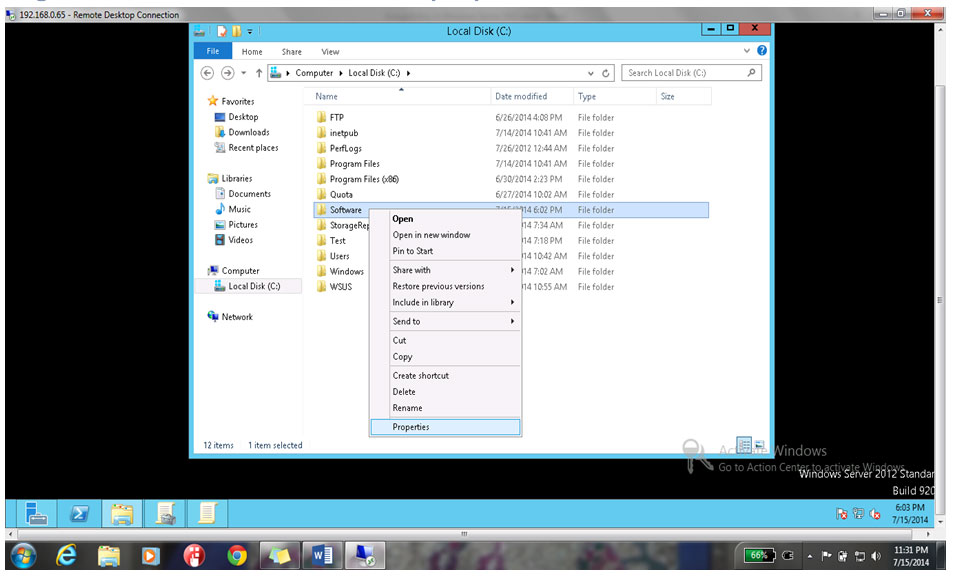Select the inetpub folder
This screenshot has height=578, width=954.
(344, 133)
